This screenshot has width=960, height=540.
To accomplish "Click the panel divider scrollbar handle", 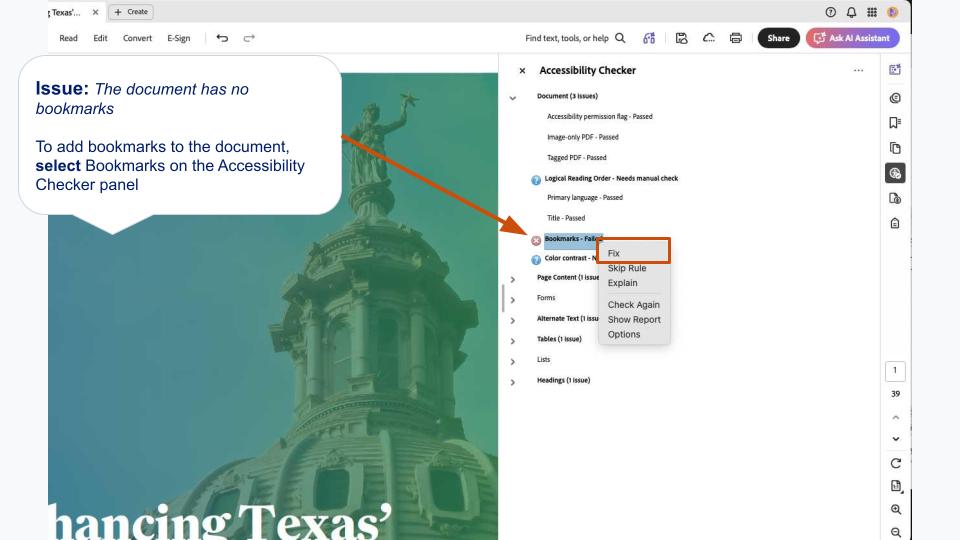I will 503,298.
